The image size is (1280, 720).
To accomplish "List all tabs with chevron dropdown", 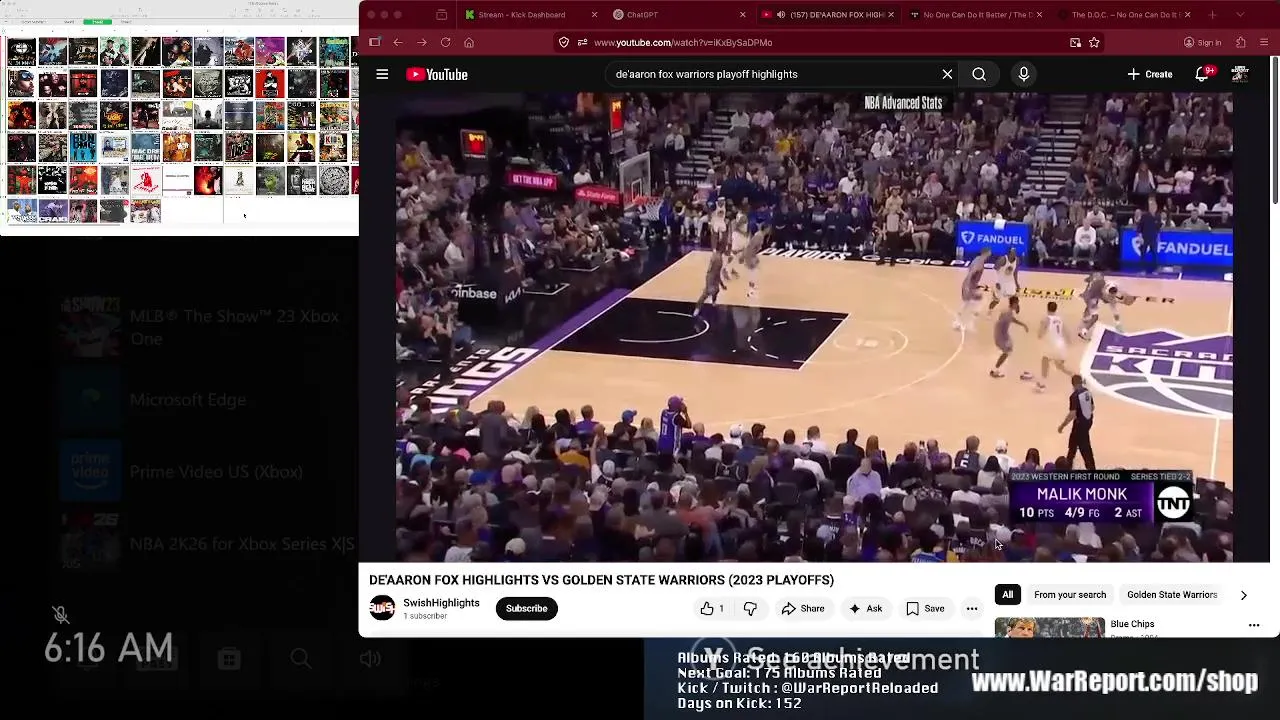I will [x=1241, y=15].
